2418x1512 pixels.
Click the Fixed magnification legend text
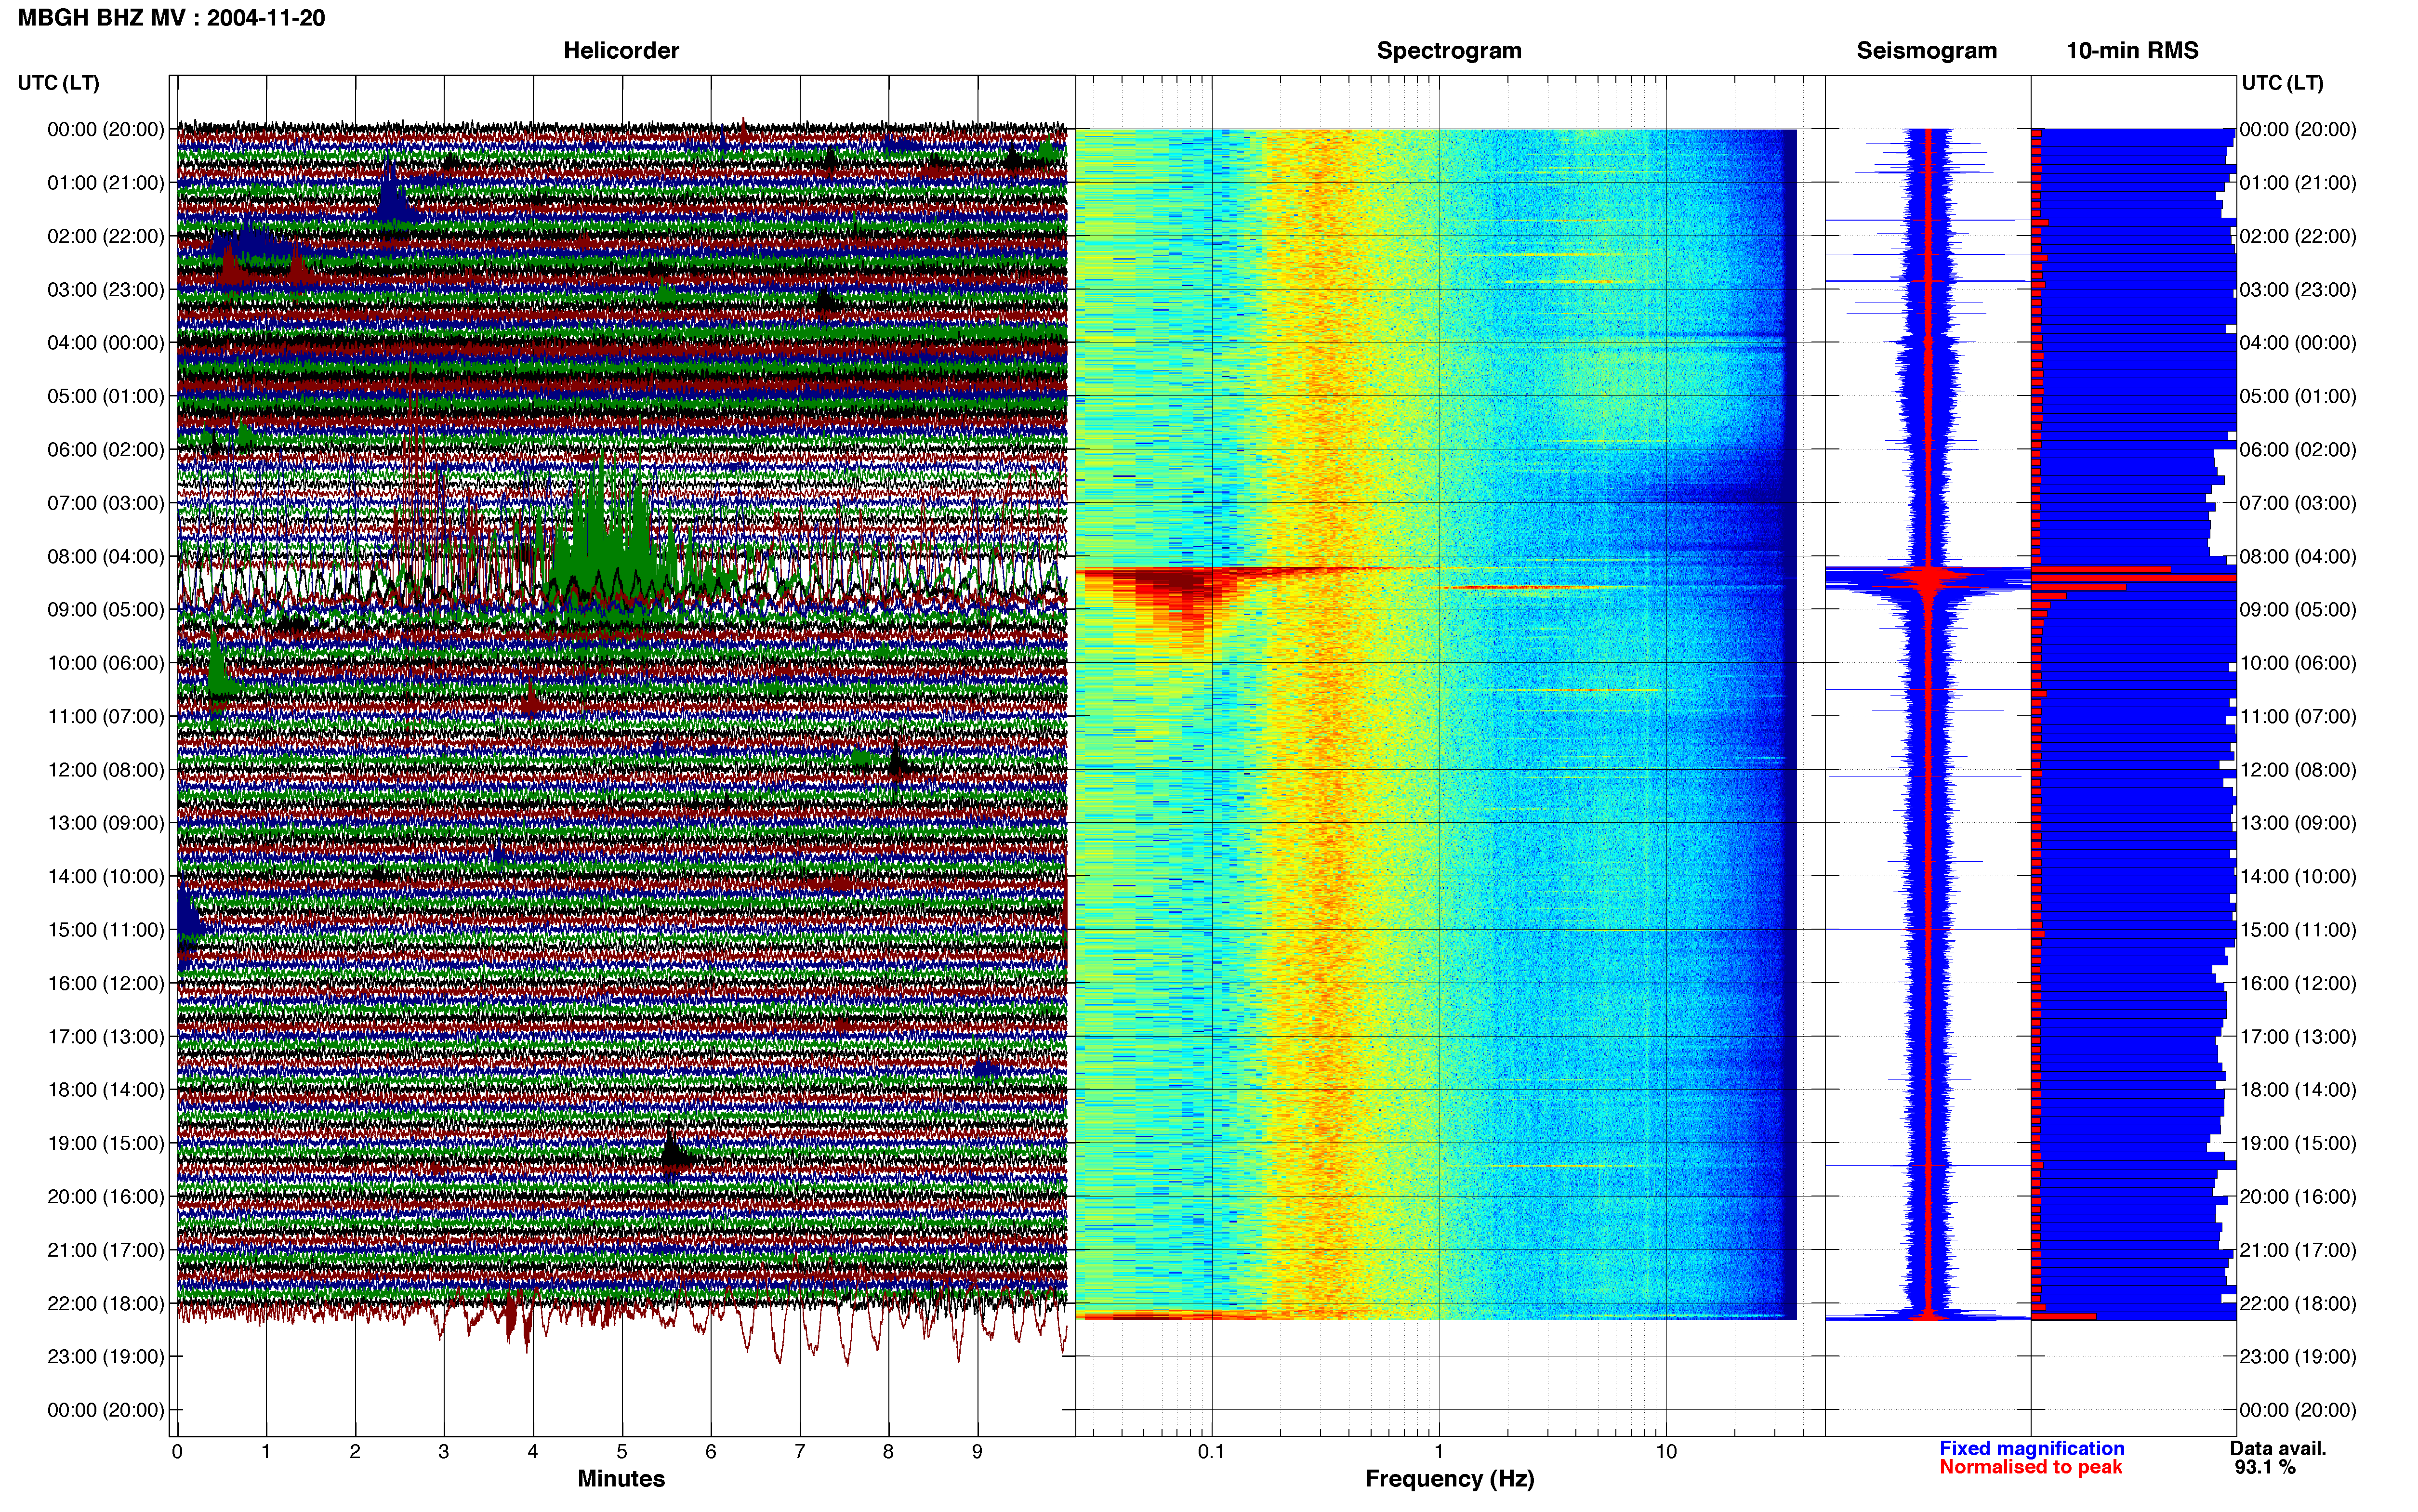(2031, 1448)
